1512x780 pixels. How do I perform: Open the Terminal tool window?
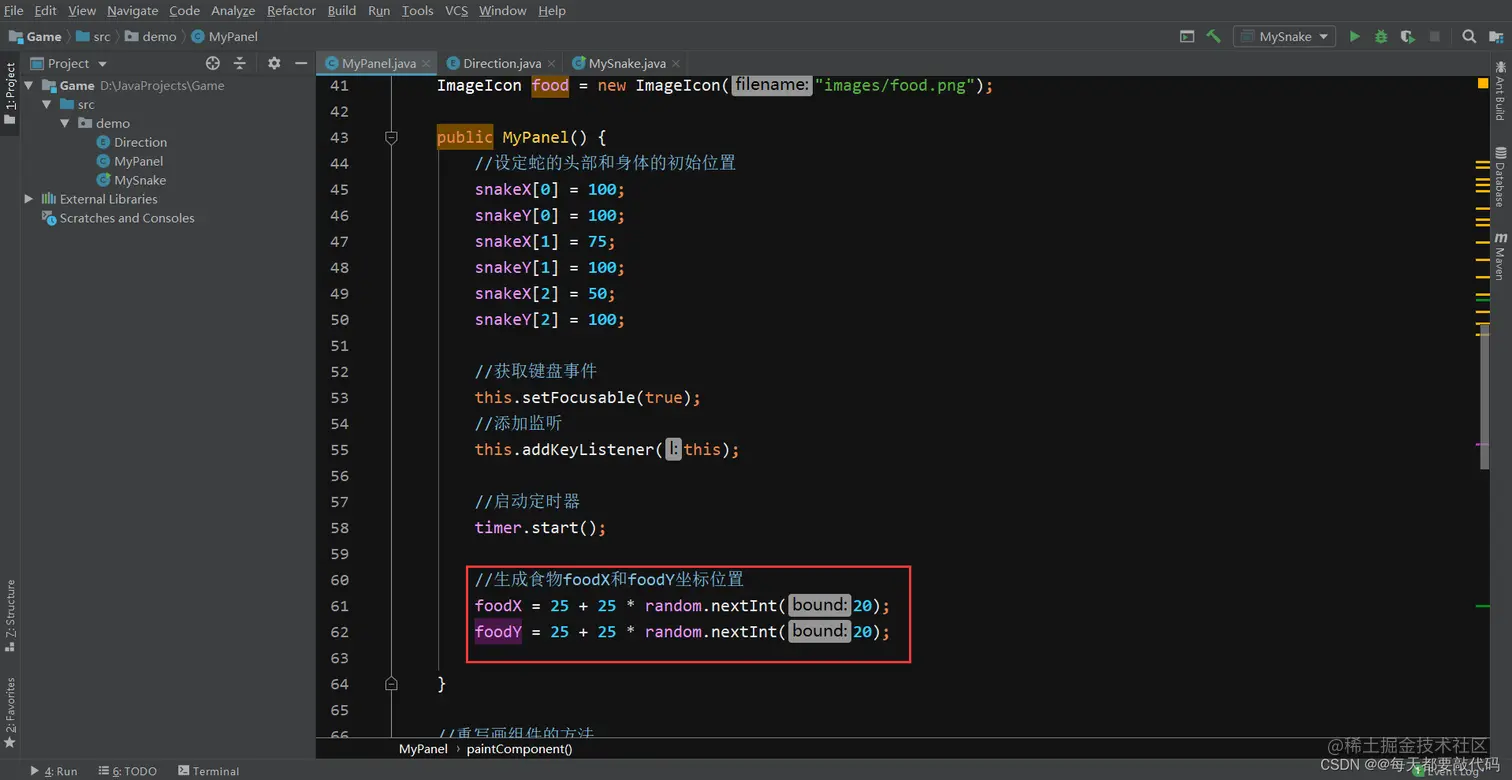coord(208,771)
